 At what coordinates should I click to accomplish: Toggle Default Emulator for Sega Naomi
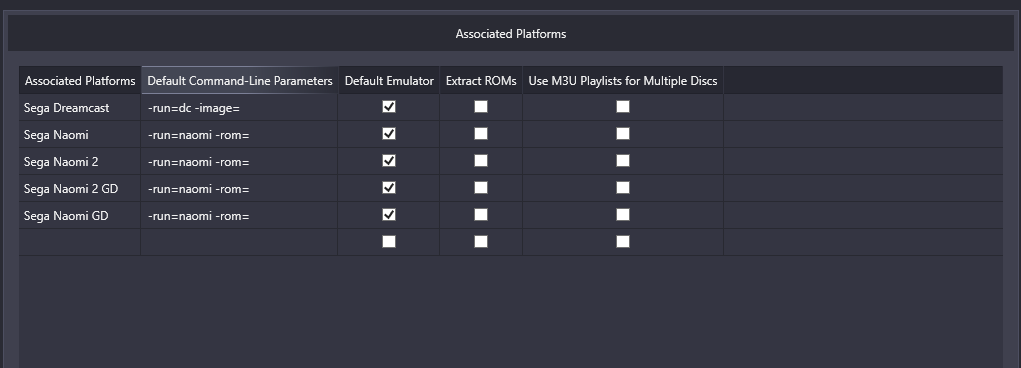[389, 134]
